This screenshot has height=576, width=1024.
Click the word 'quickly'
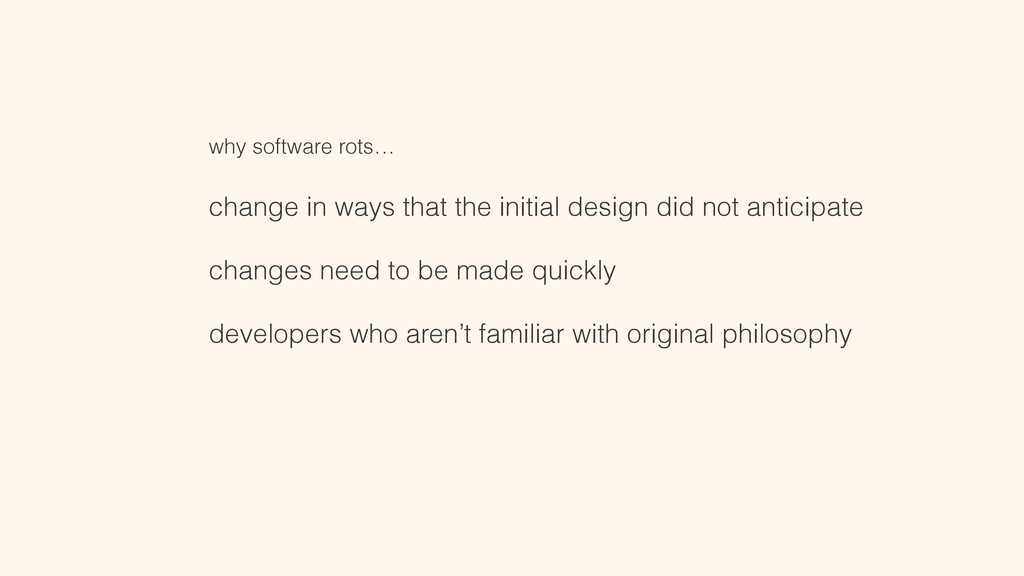[573, 271]
